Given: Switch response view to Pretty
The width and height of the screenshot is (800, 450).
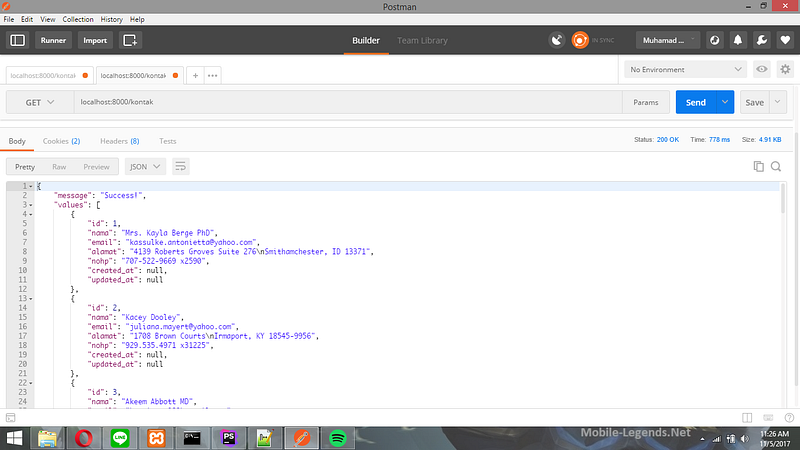Looking at the screenshot, I should [25, 167].
